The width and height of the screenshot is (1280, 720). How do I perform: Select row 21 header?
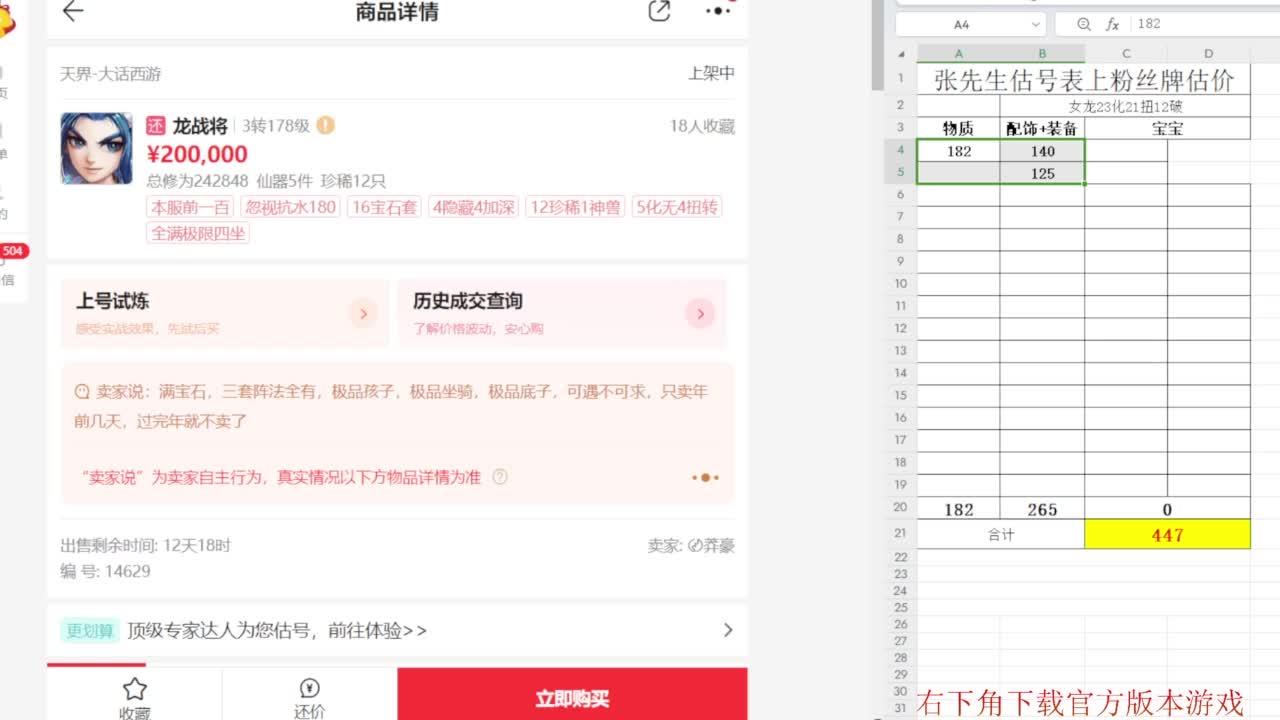(x=901, y=534)
